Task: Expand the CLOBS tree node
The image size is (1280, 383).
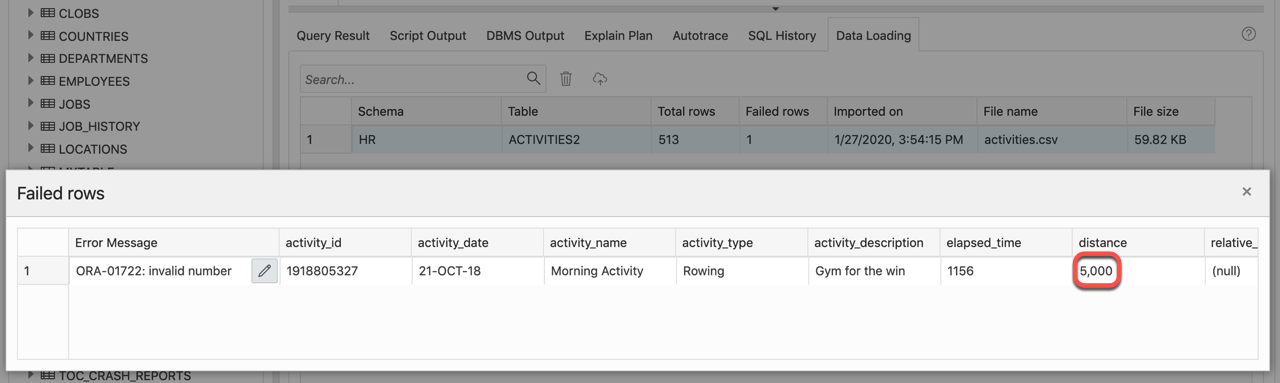Action: [x=31, y=13]
